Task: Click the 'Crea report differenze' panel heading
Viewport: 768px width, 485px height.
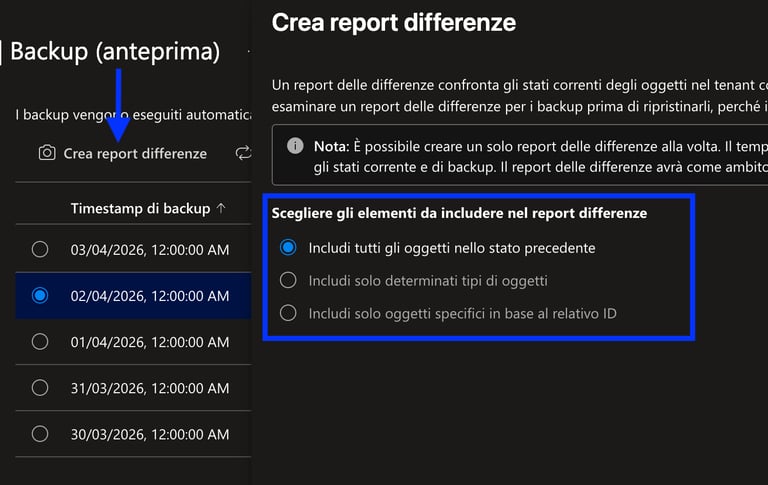Action: tap(394, 21)
